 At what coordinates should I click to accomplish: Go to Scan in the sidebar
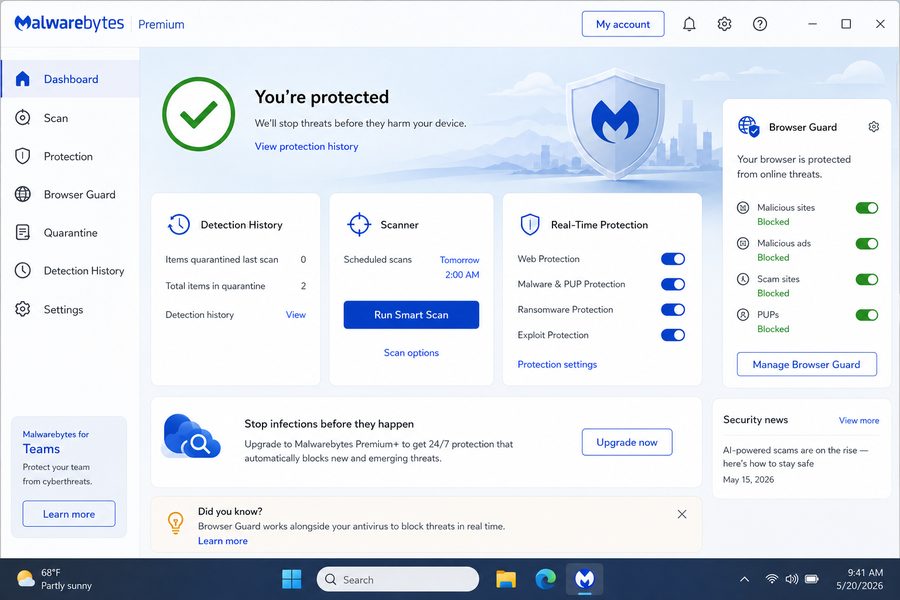tap(70, 118)
